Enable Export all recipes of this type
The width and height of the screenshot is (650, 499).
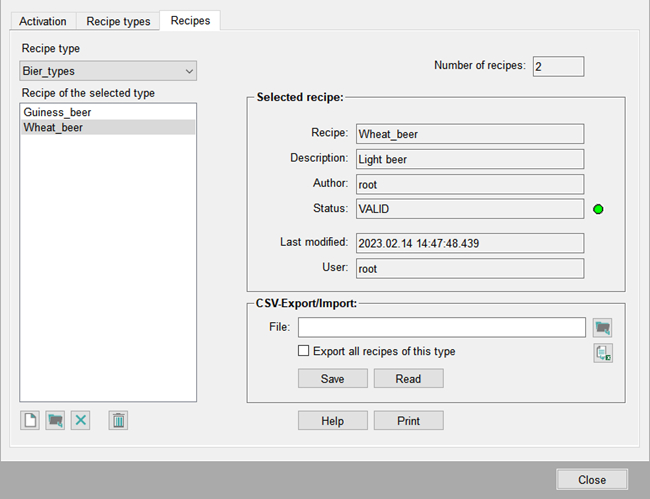pos(303,351)
